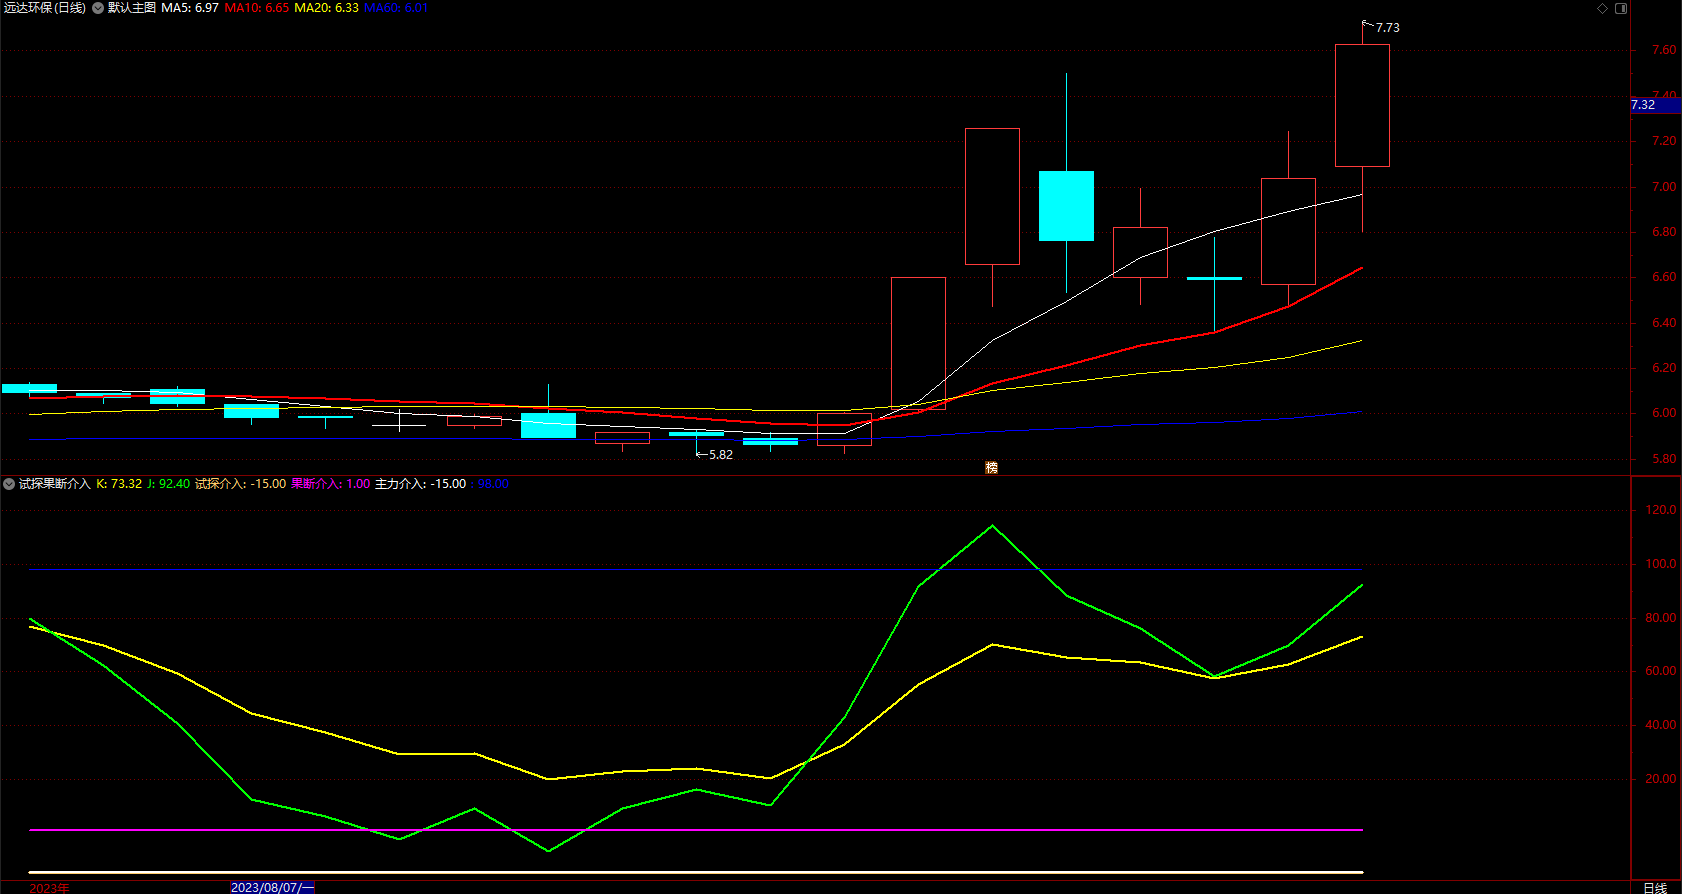
Task: Click the 榜 marker below the candlesticks
Action: (x=991, y=467)
